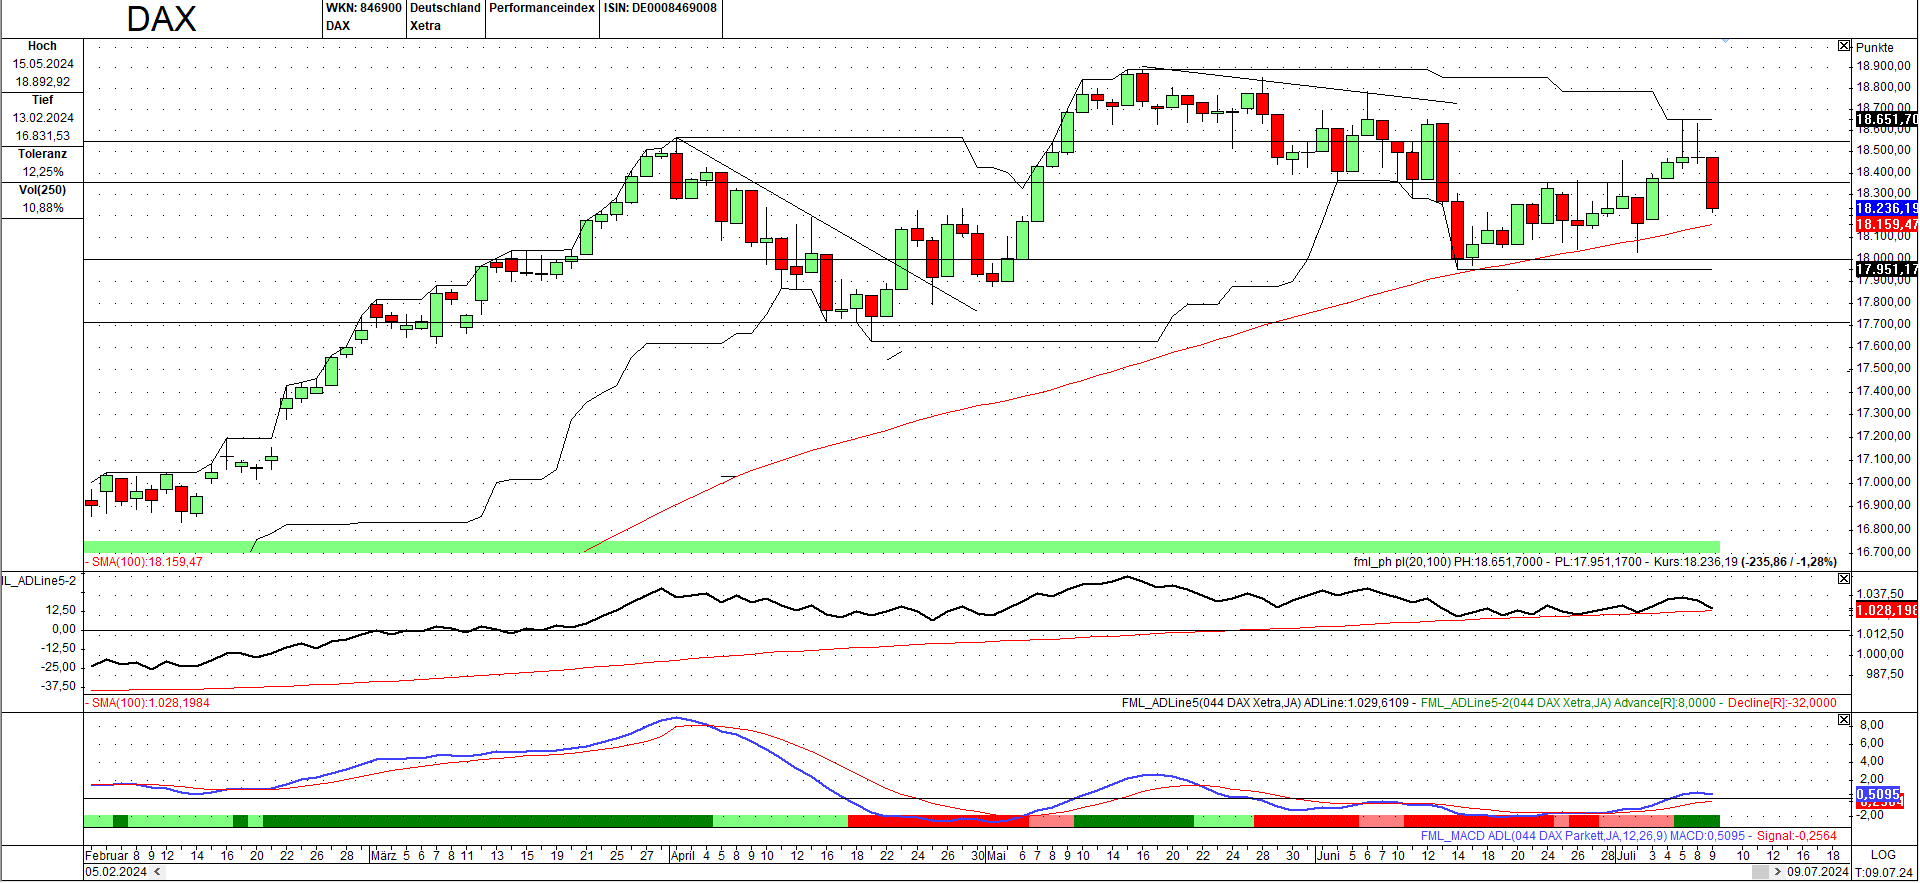1920x883 pixels.
Task: Click the Hoch label in side panel
Action: click(x=42, y=46)
